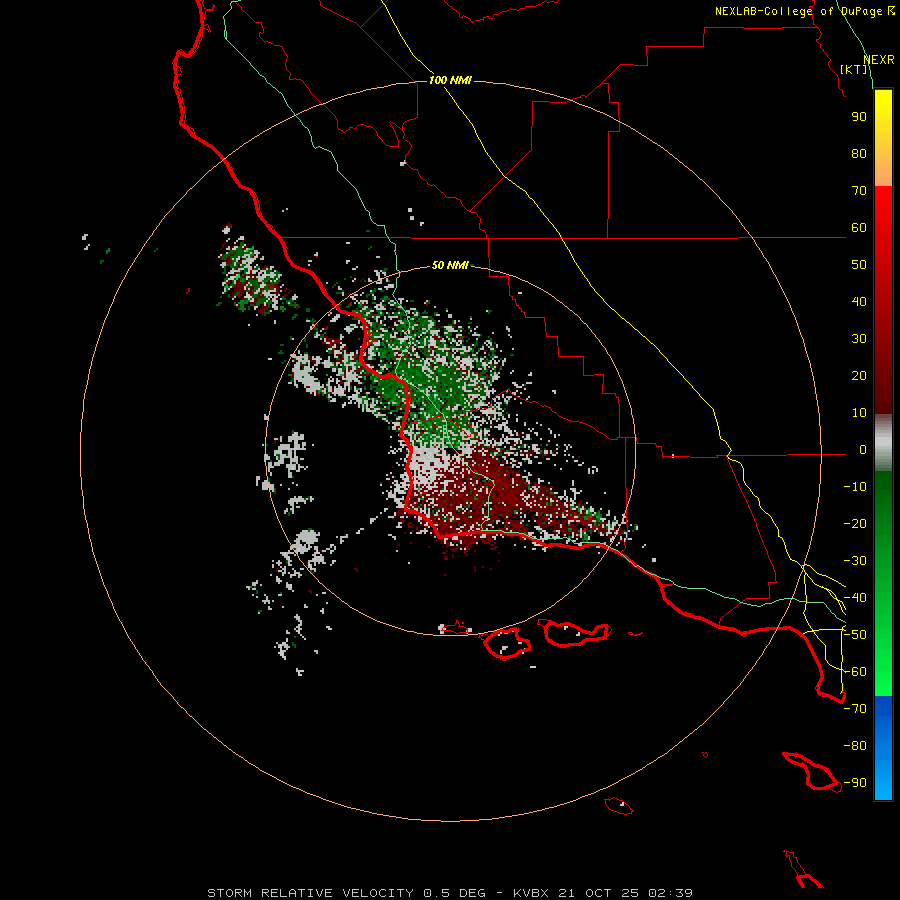
Task: Click the -10 value on velocity scale
Action: pyautogui.click(x=855, y=487)
